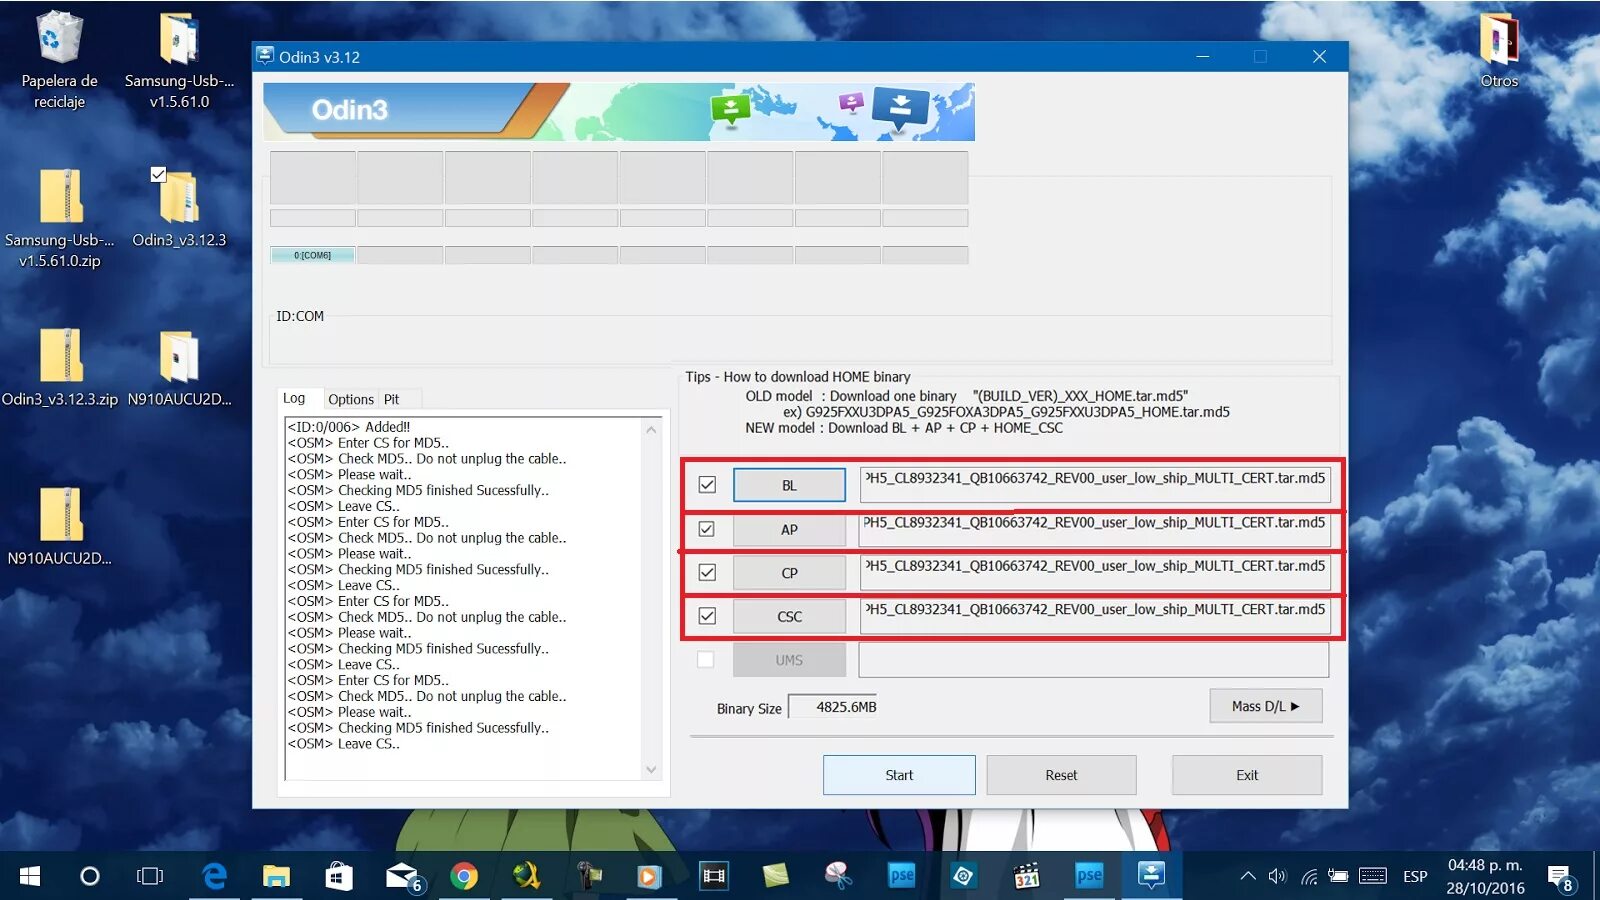Screen dimensions: 1600x900
Task: Open the network Wi-Fi tray icon
Action: point(1309,876)
